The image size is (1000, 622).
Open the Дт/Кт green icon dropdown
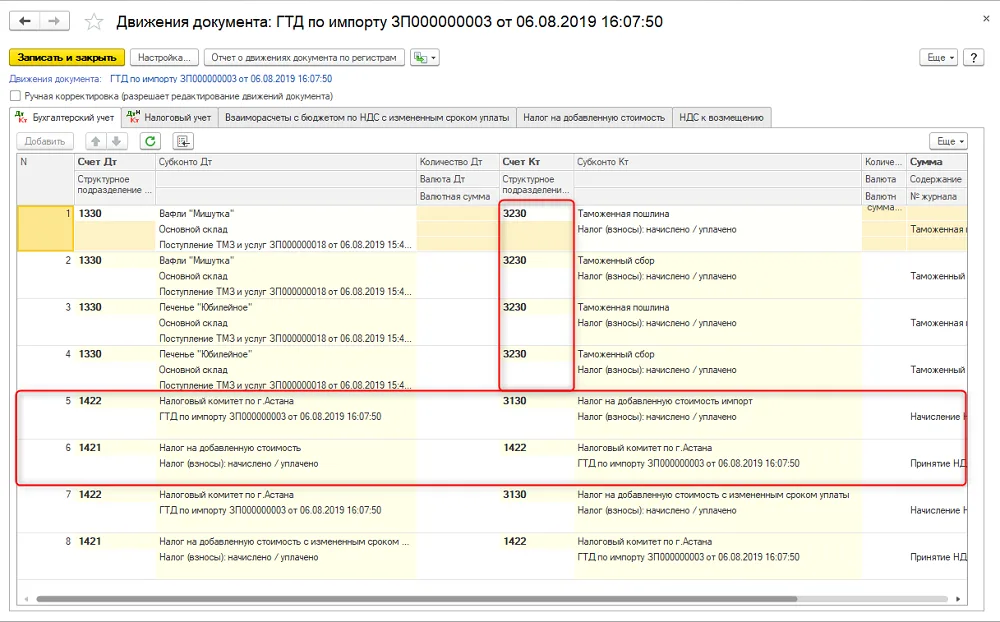coord(425,57)
